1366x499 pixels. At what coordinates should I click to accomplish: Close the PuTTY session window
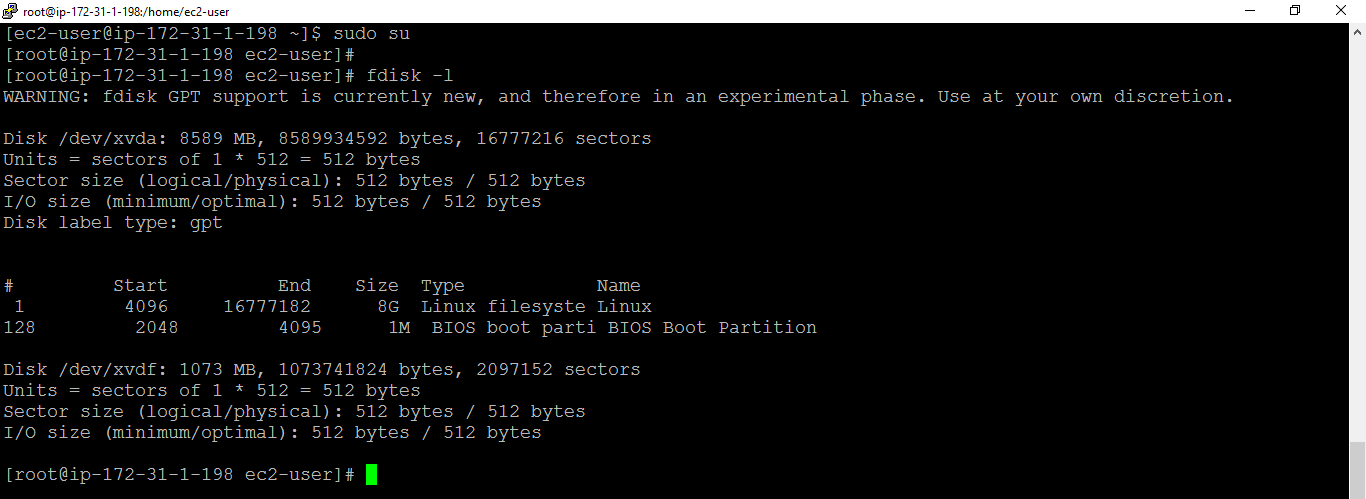tap(1341, 11)
